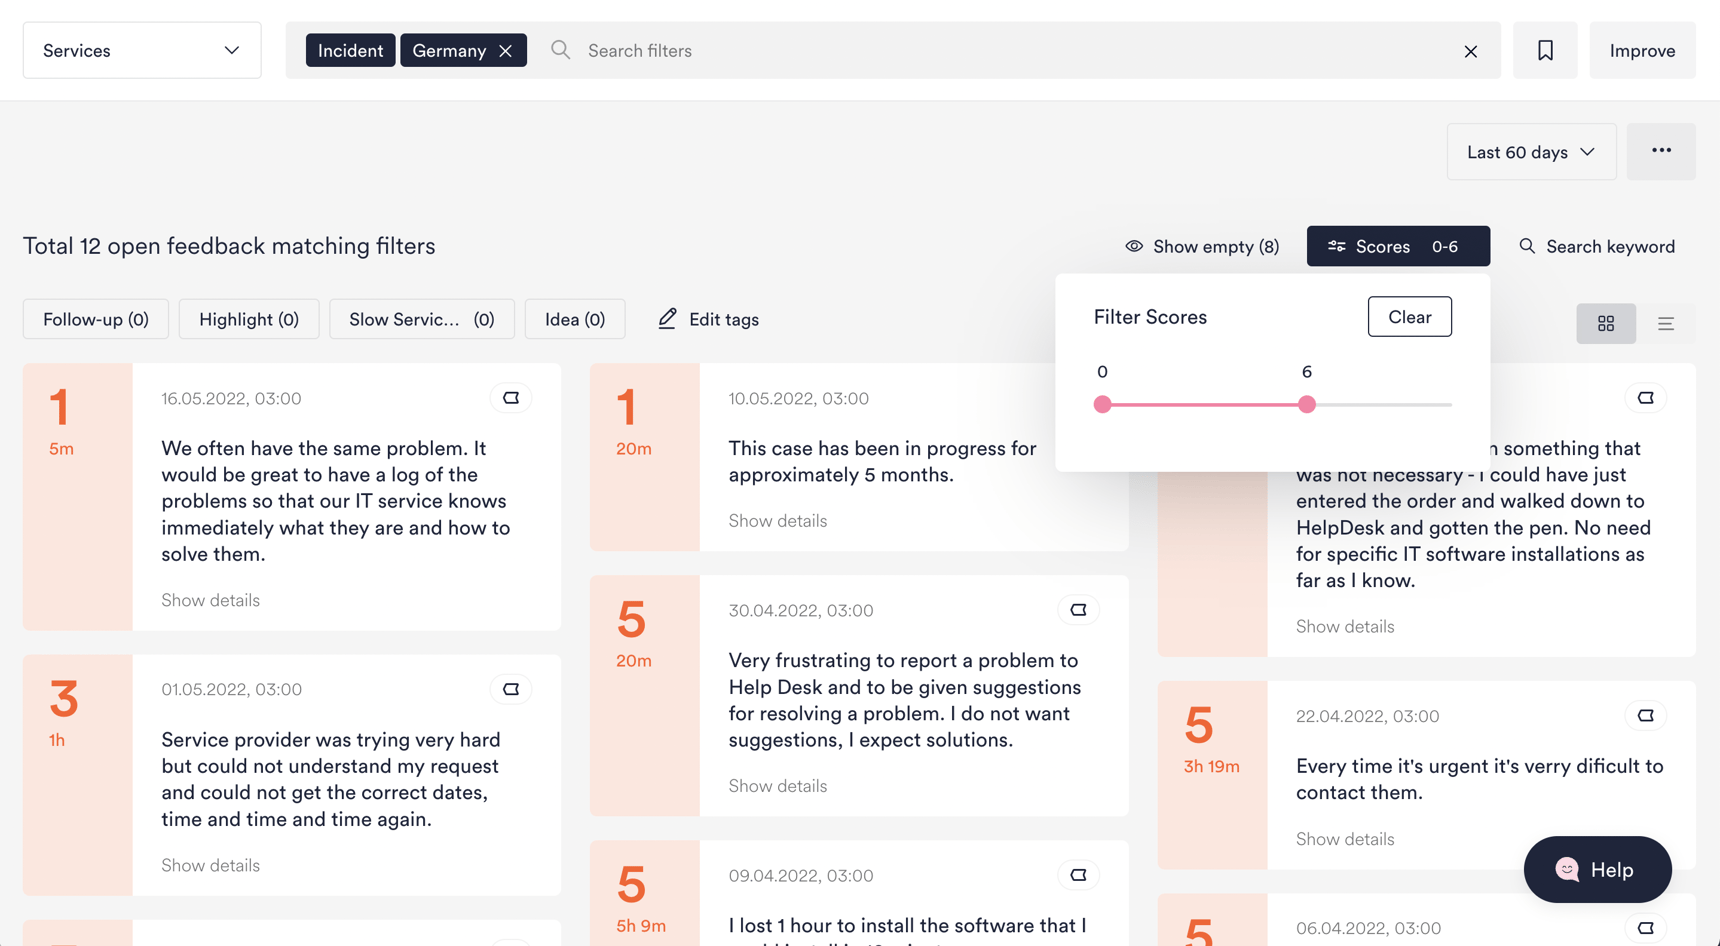Viewport: 1720px width, 946px height.
Task: Click the Improve button
Action: [1641, 50]
